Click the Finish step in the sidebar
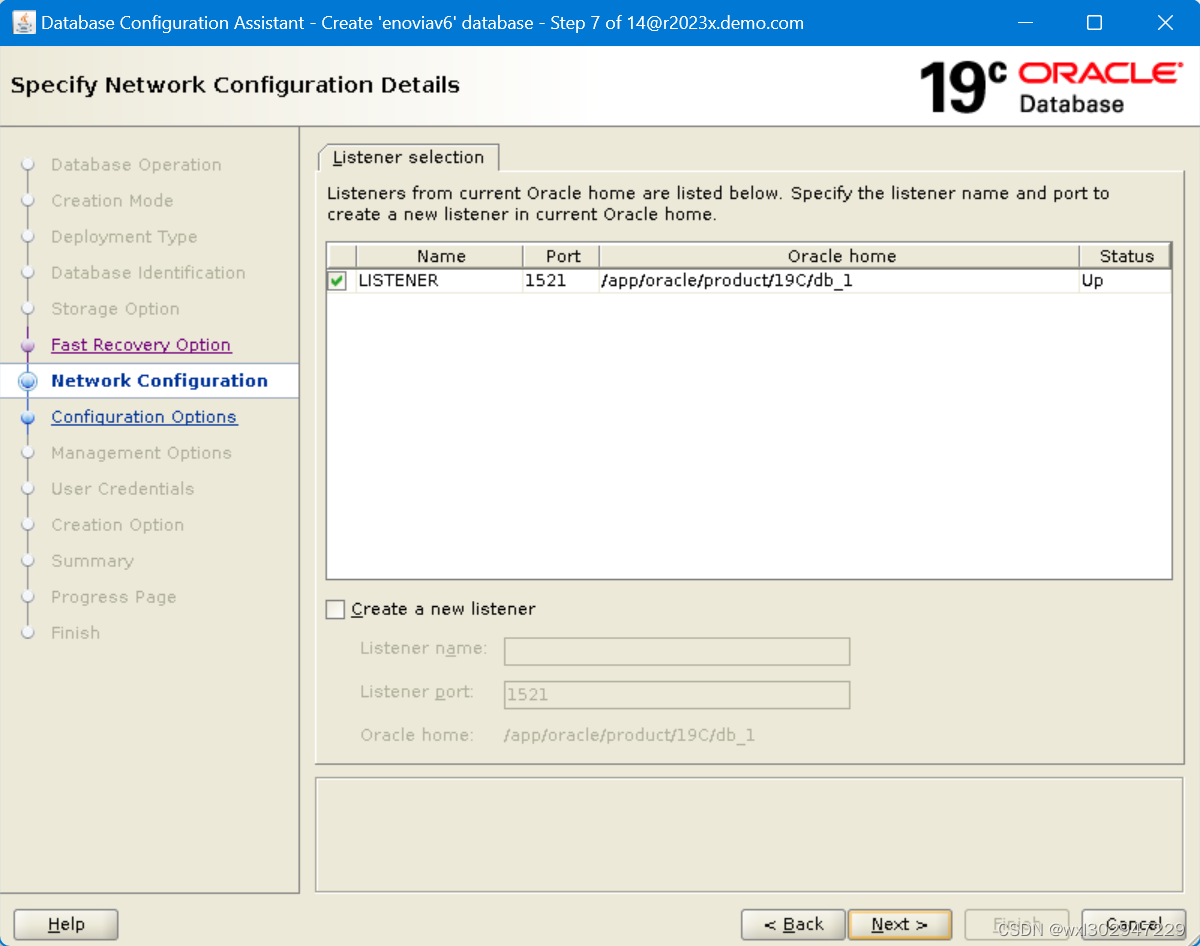Viewport: 1200px width, 946px height. tap(75, 633)
